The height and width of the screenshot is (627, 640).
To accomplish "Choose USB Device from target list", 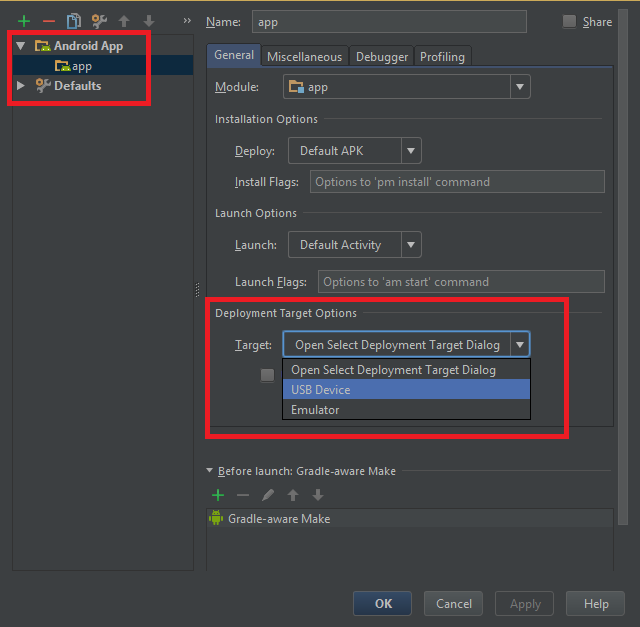I will coord(407,389).
